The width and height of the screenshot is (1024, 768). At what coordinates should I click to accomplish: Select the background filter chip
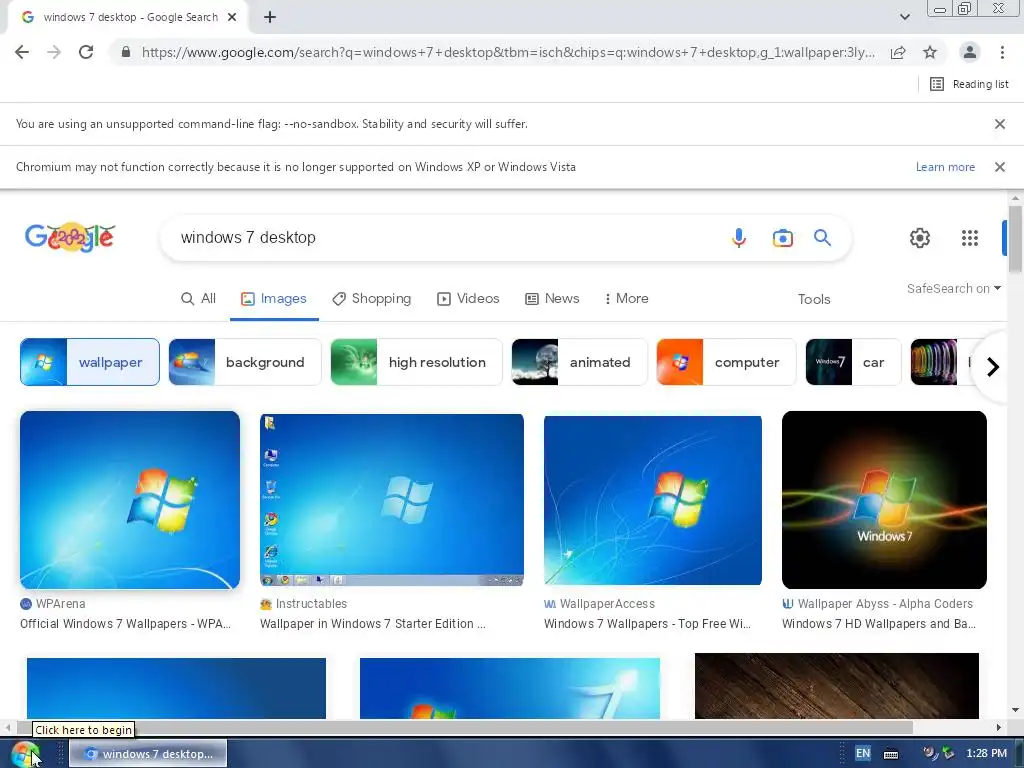[245, 362]
